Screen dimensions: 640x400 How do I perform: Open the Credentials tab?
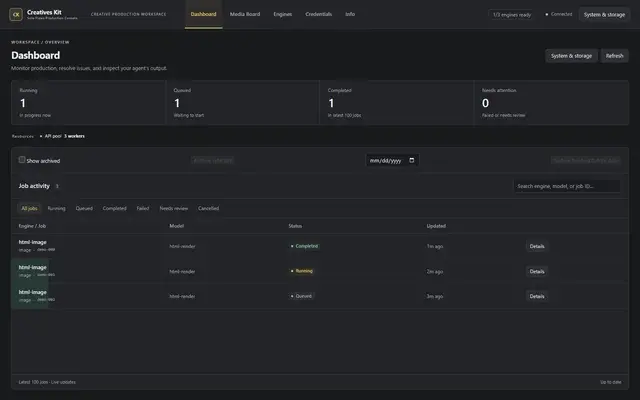click(318, 14)
